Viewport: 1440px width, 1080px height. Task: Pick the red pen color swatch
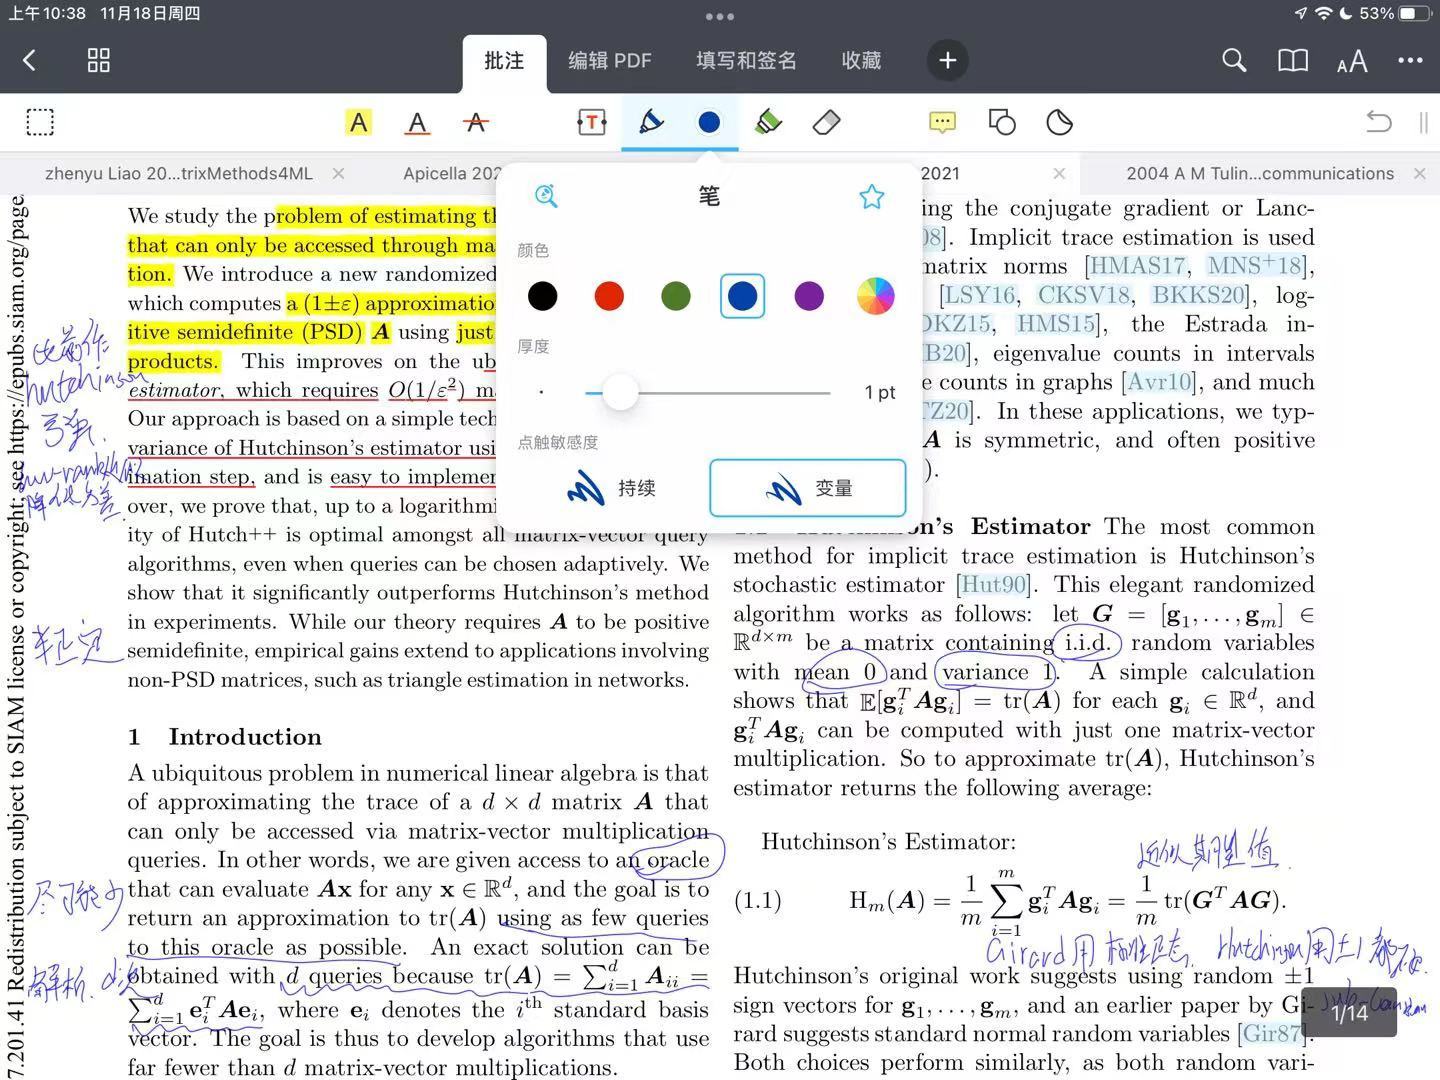pos(609,296)
